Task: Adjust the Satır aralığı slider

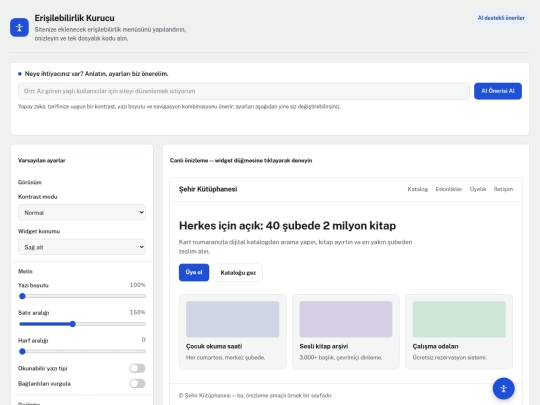Action: (x=82, y=324)
